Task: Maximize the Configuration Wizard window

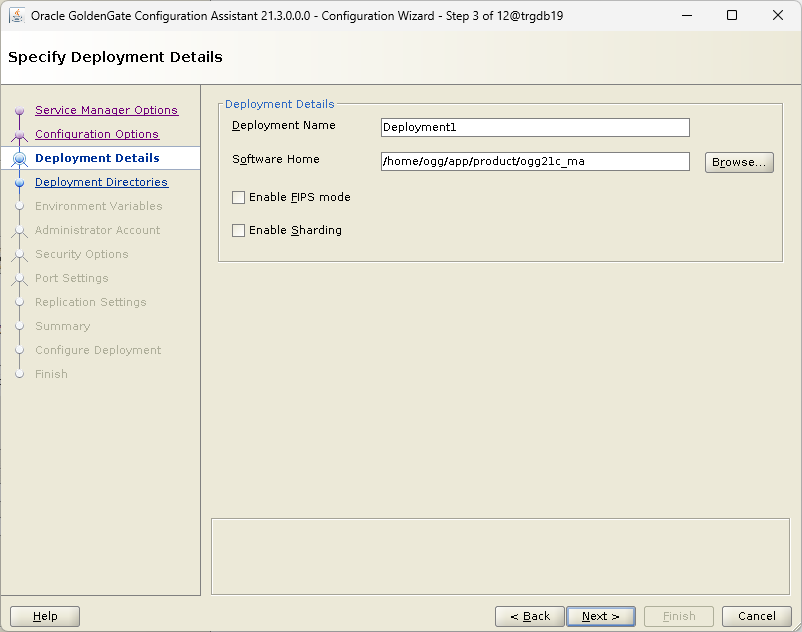Action: tap(732, 15)
